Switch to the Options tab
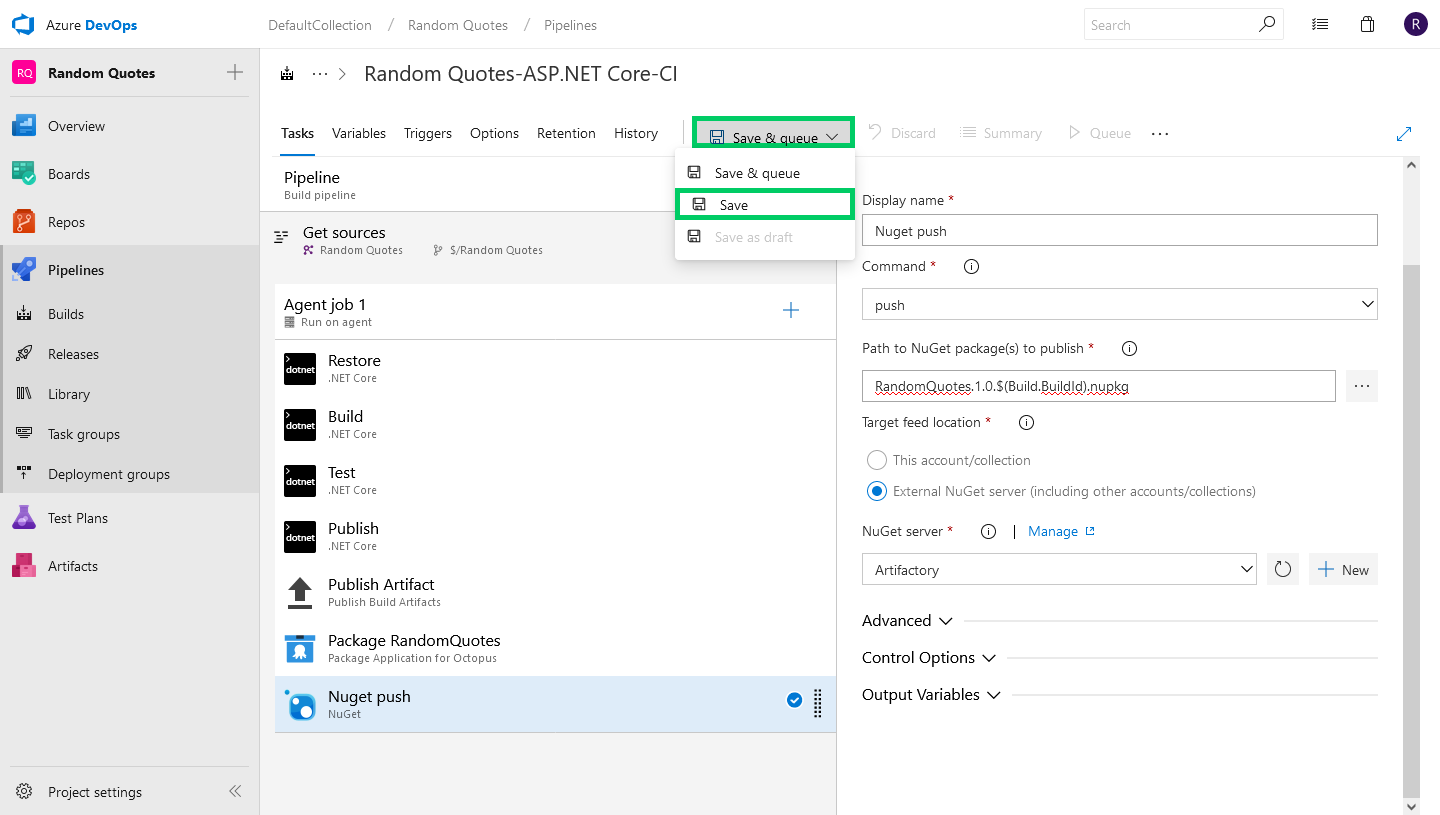Screen dimensions: 1440x815 click(494, 133)
